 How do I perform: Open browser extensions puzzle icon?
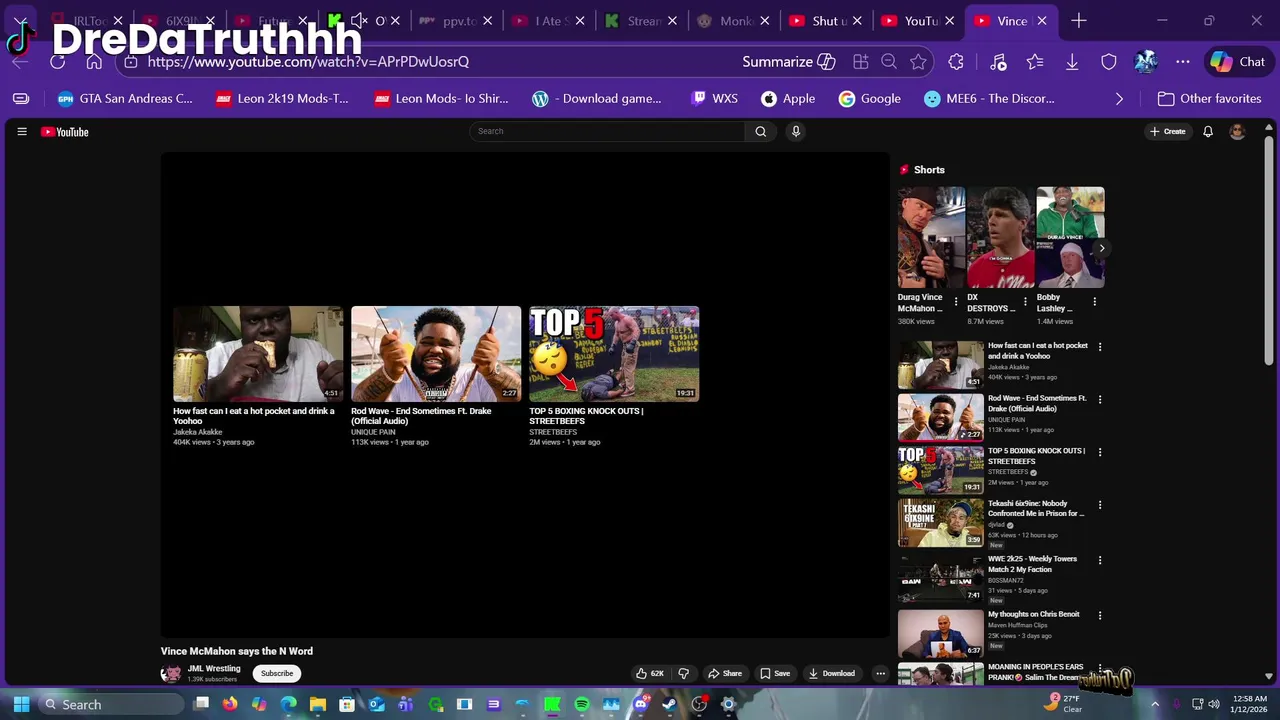(x=956, y=61)
